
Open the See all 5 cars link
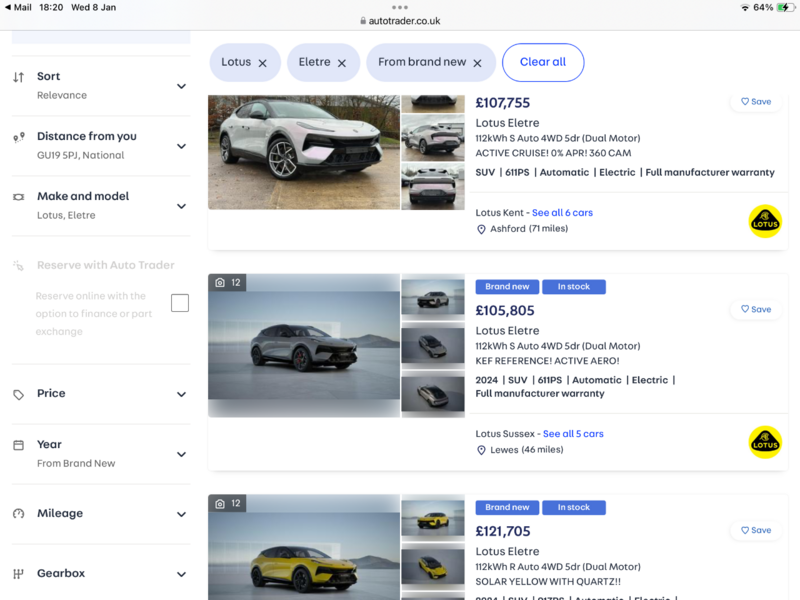click(573, 434)
